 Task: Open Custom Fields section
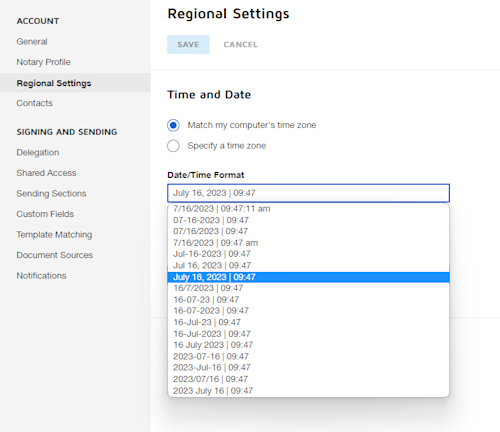[x=45, y=214]
